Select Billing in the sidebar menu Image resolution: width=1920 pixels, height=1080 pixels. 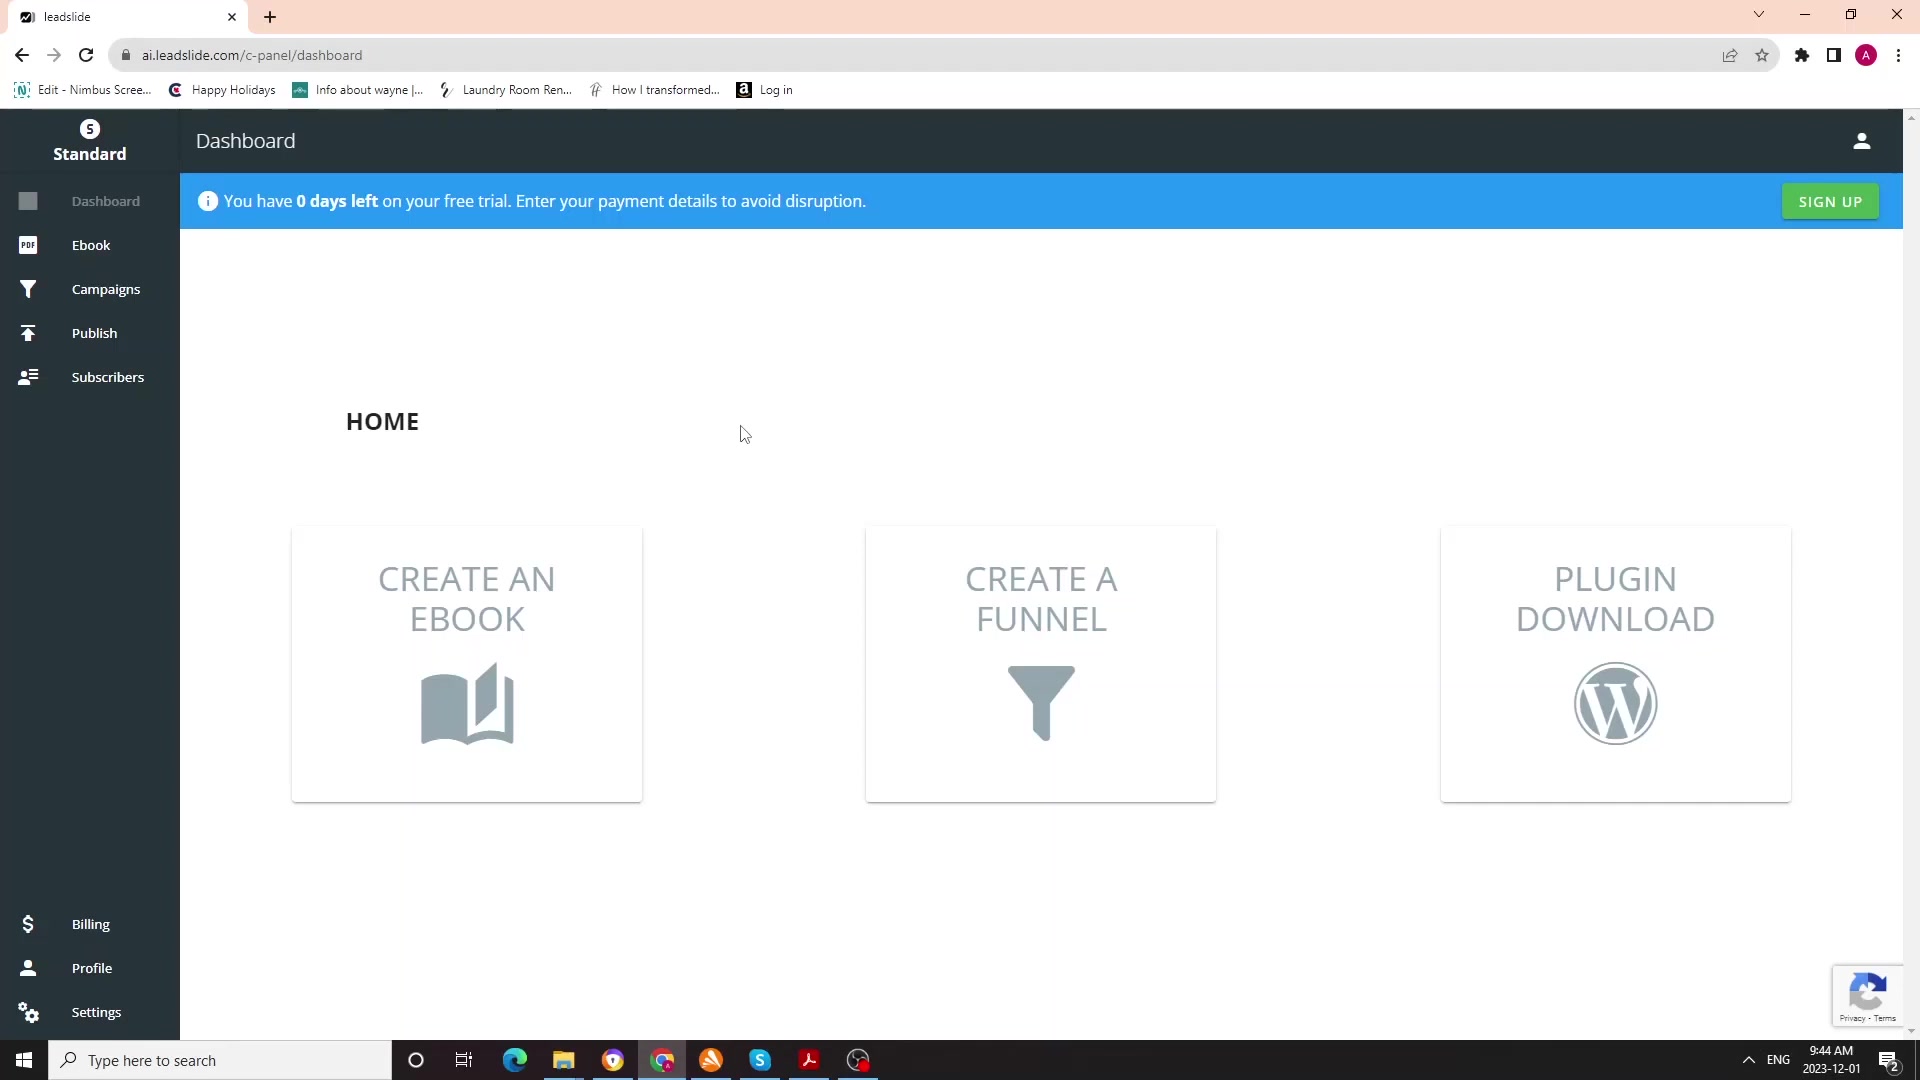[x=90, y=924]
